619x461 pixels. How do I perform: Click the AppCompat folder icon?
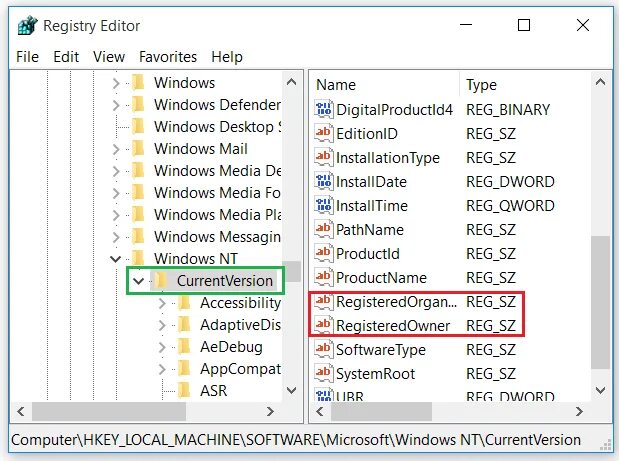(x=184, y=369)
